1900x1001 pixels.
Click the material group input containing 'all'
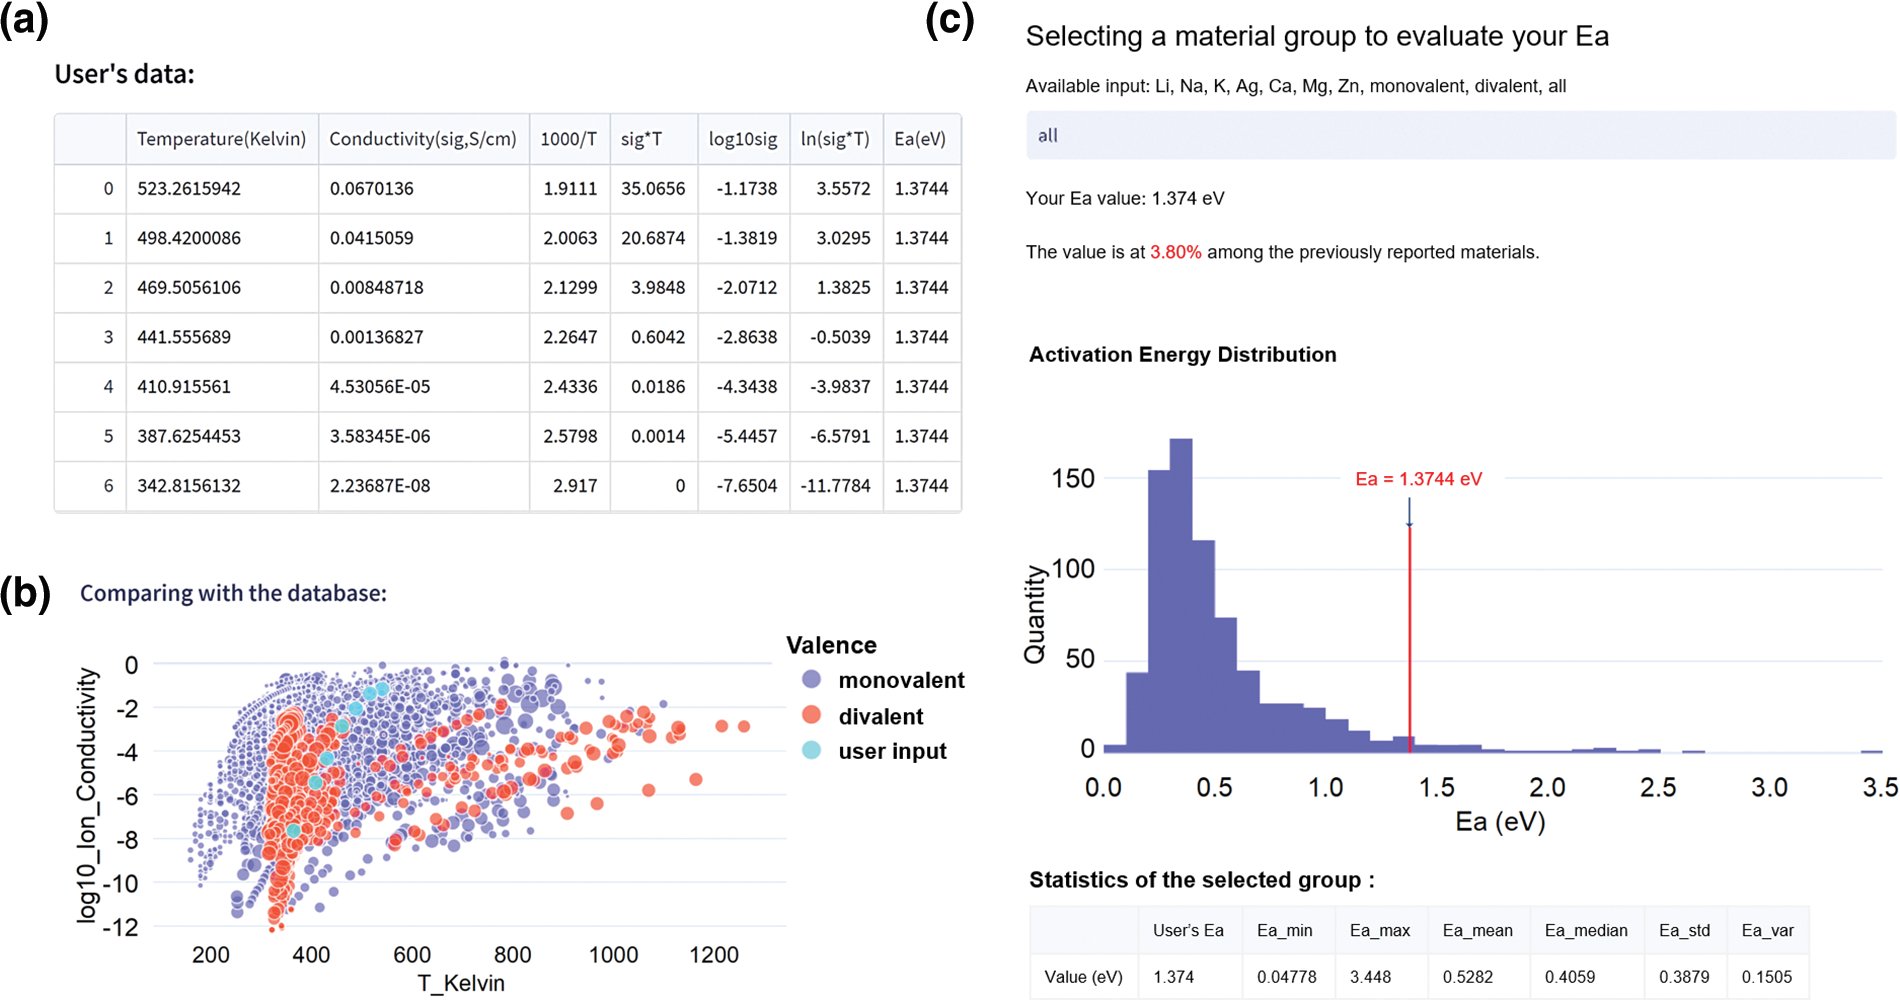1460,135
